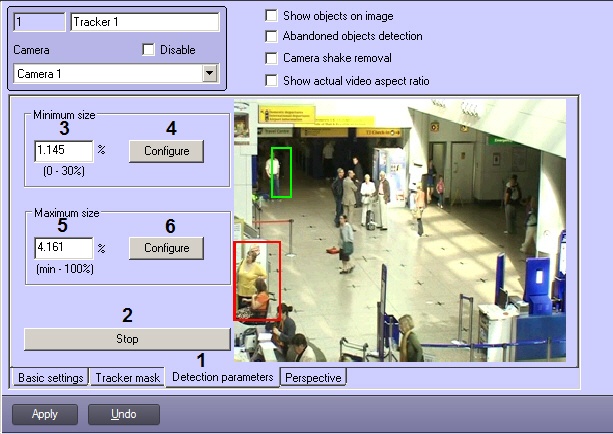Click the tracker ID number field
This screenshot has height=434, width=613.
point(40,22)
